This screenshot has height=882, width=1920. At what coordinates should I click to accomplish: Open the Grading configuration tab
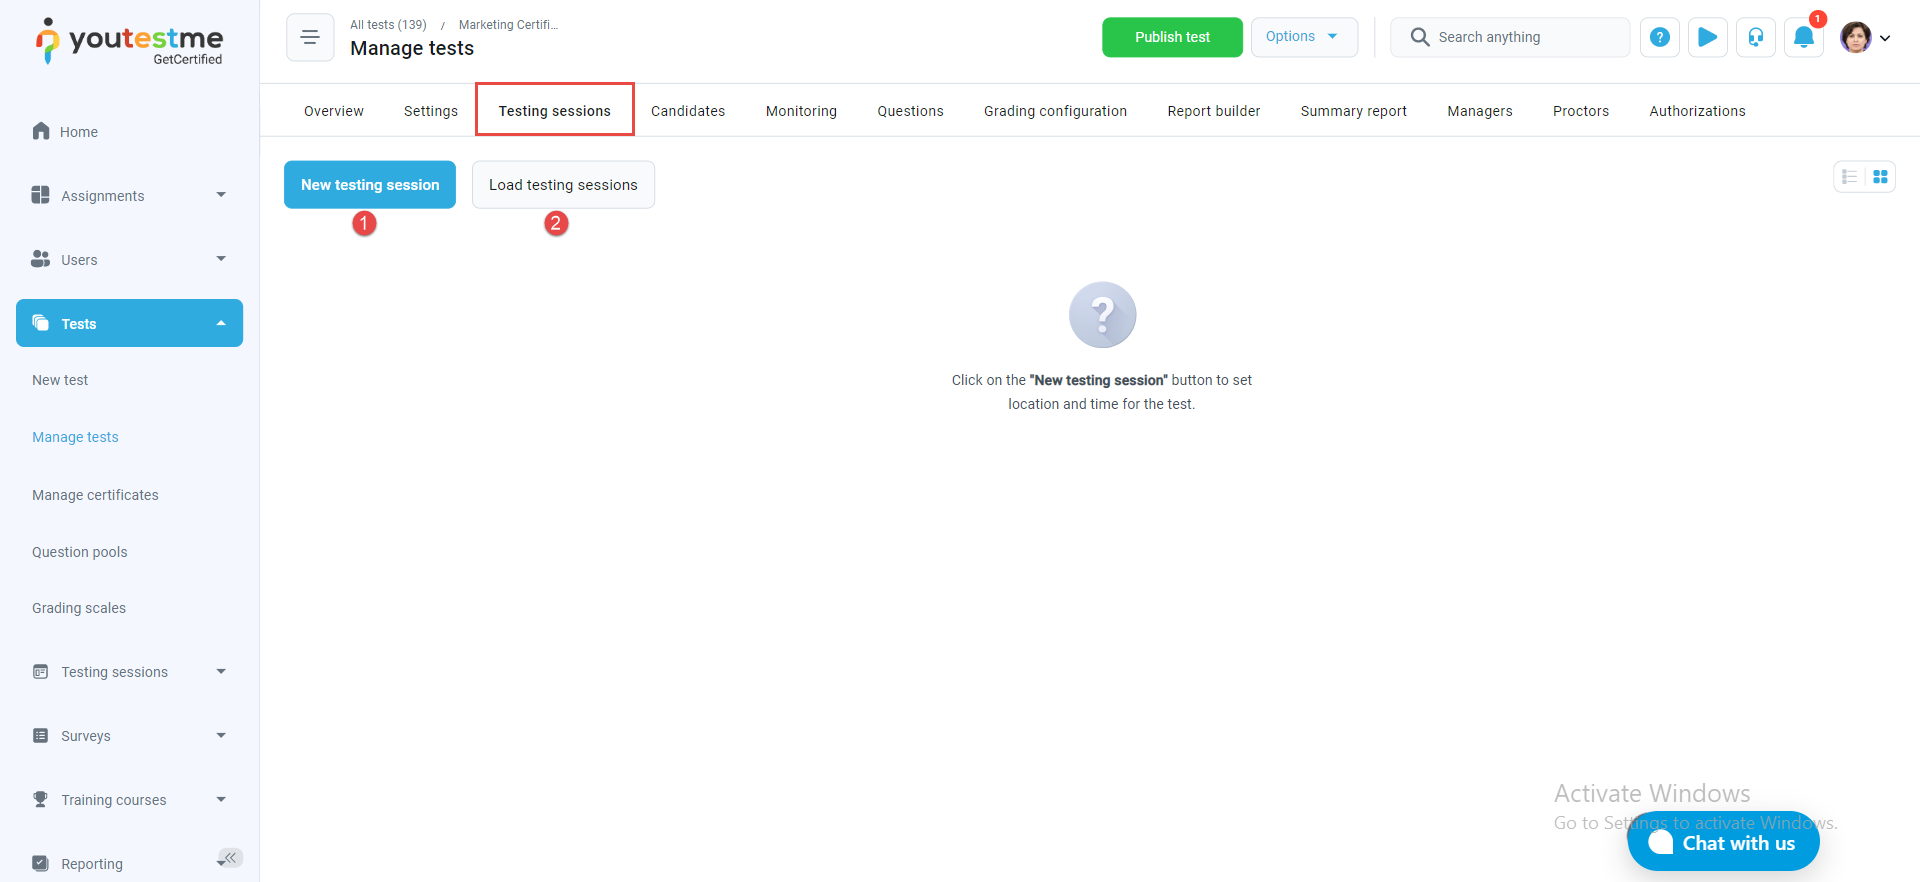point(1055,111)
